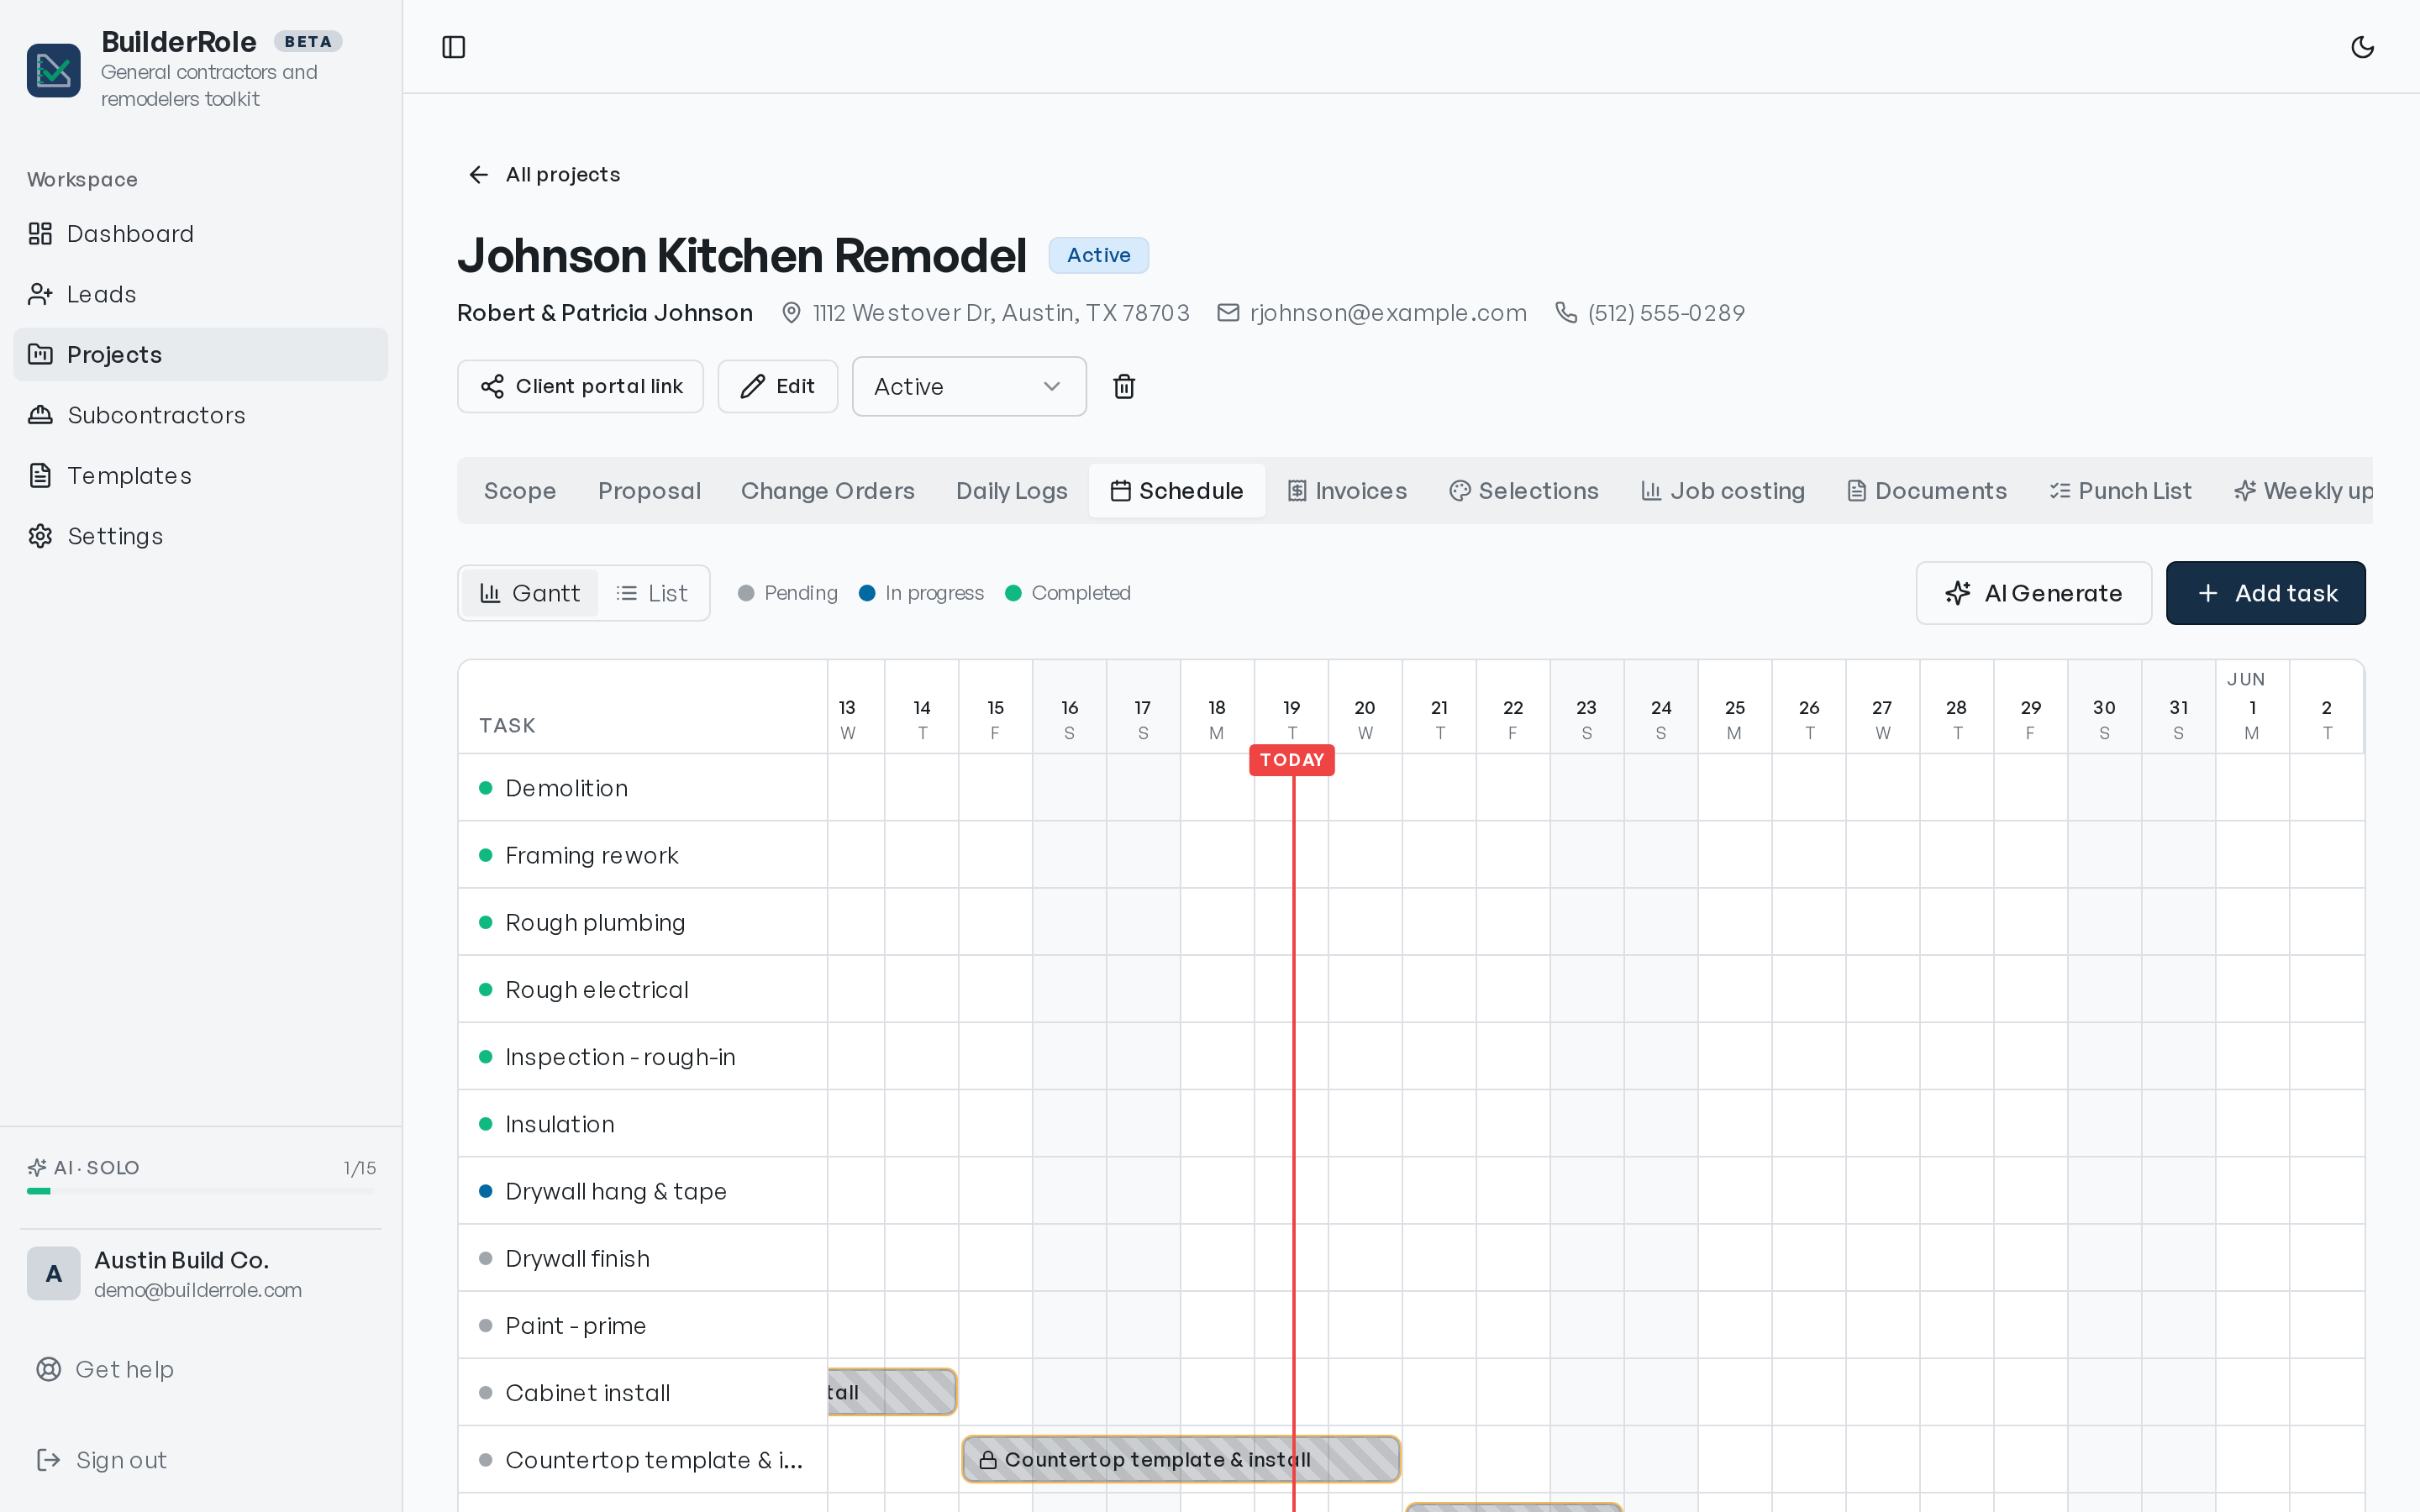
Task: Click the TODAY marker on timeline
Action: (1292, 760)
